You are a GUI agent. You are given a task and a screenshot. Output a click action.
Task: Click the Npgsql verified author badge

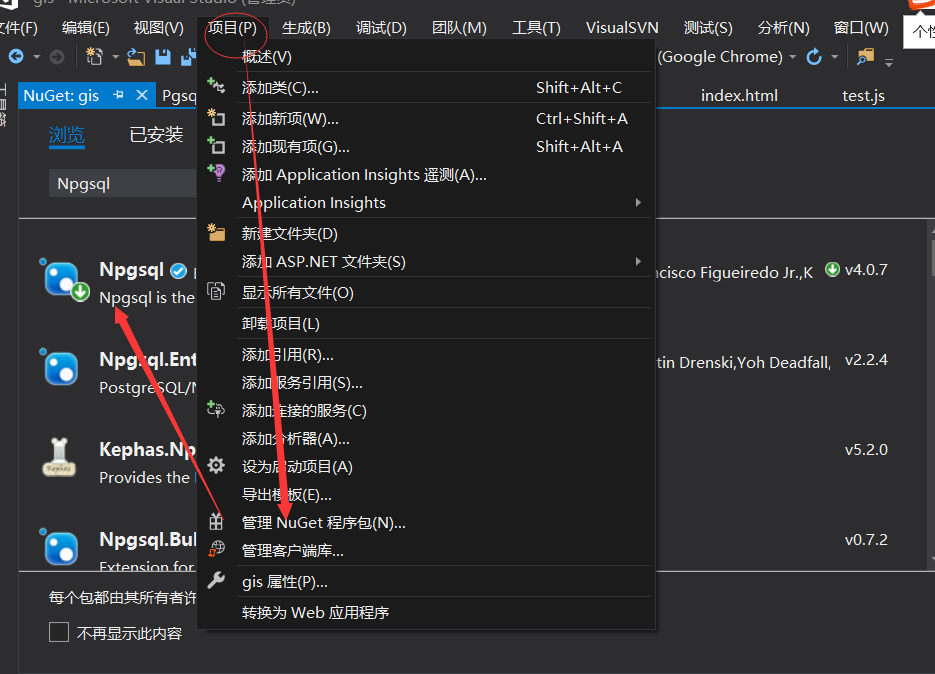click(x=178, y=271)
